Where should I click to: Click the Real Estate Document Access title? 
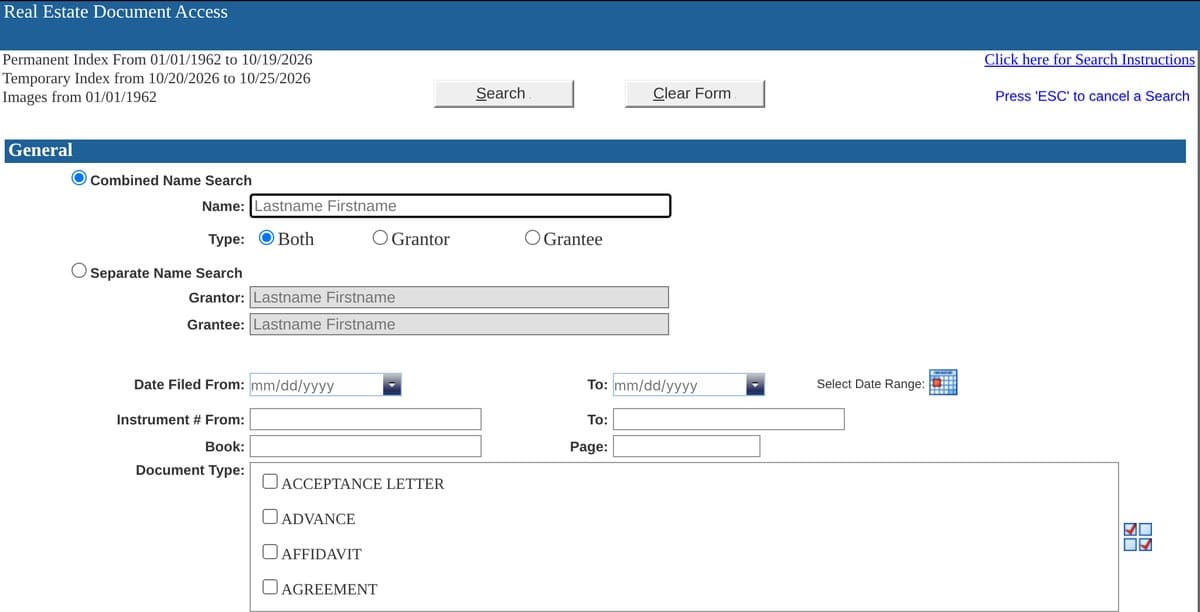point(116,12)
